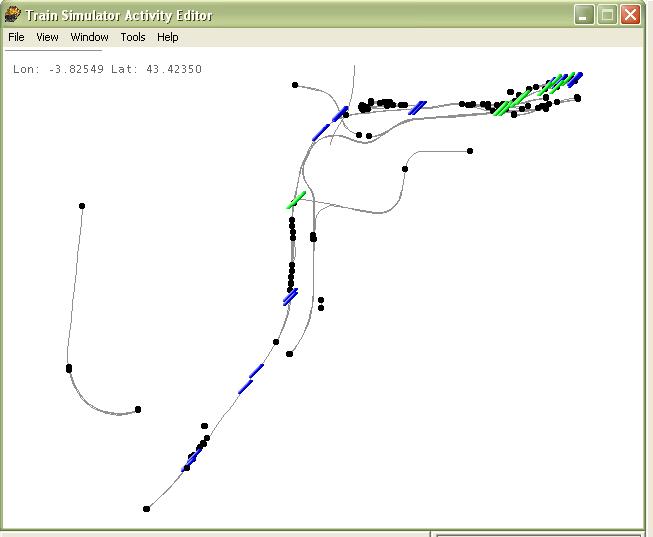This screenshot has width=653, height=537.
Task: Select the black node on the left bend of the middle branch
Action: 405,169
